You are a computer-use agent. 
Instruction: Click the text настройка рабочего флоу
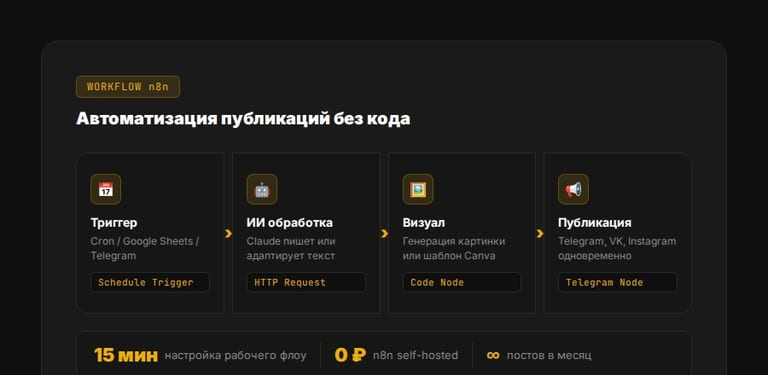point(236,355)
